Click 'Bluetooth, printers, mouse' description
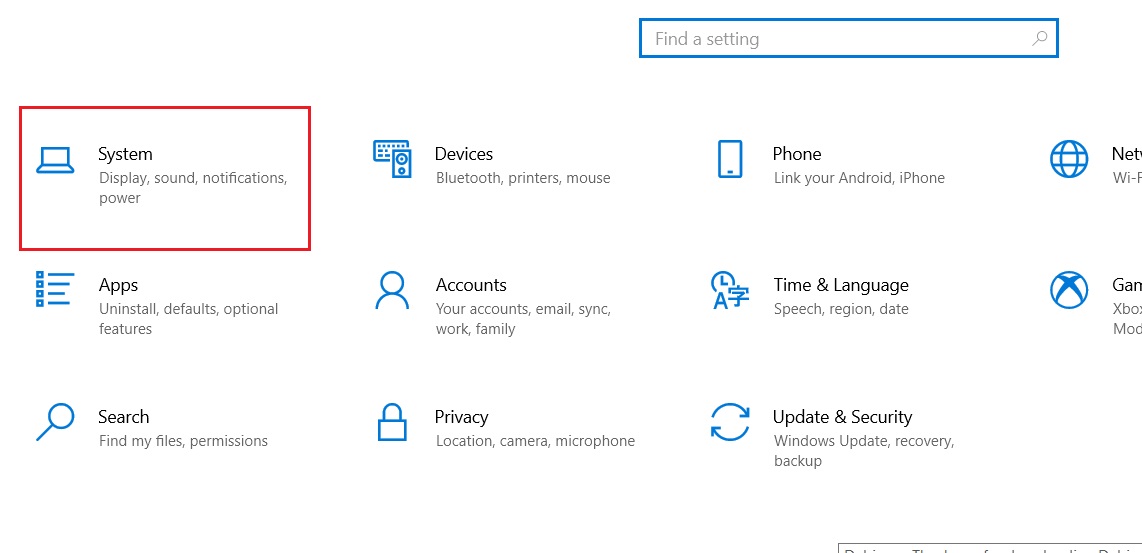The width and height of the screenshot is (1142, 553). (x=523, y=178)
